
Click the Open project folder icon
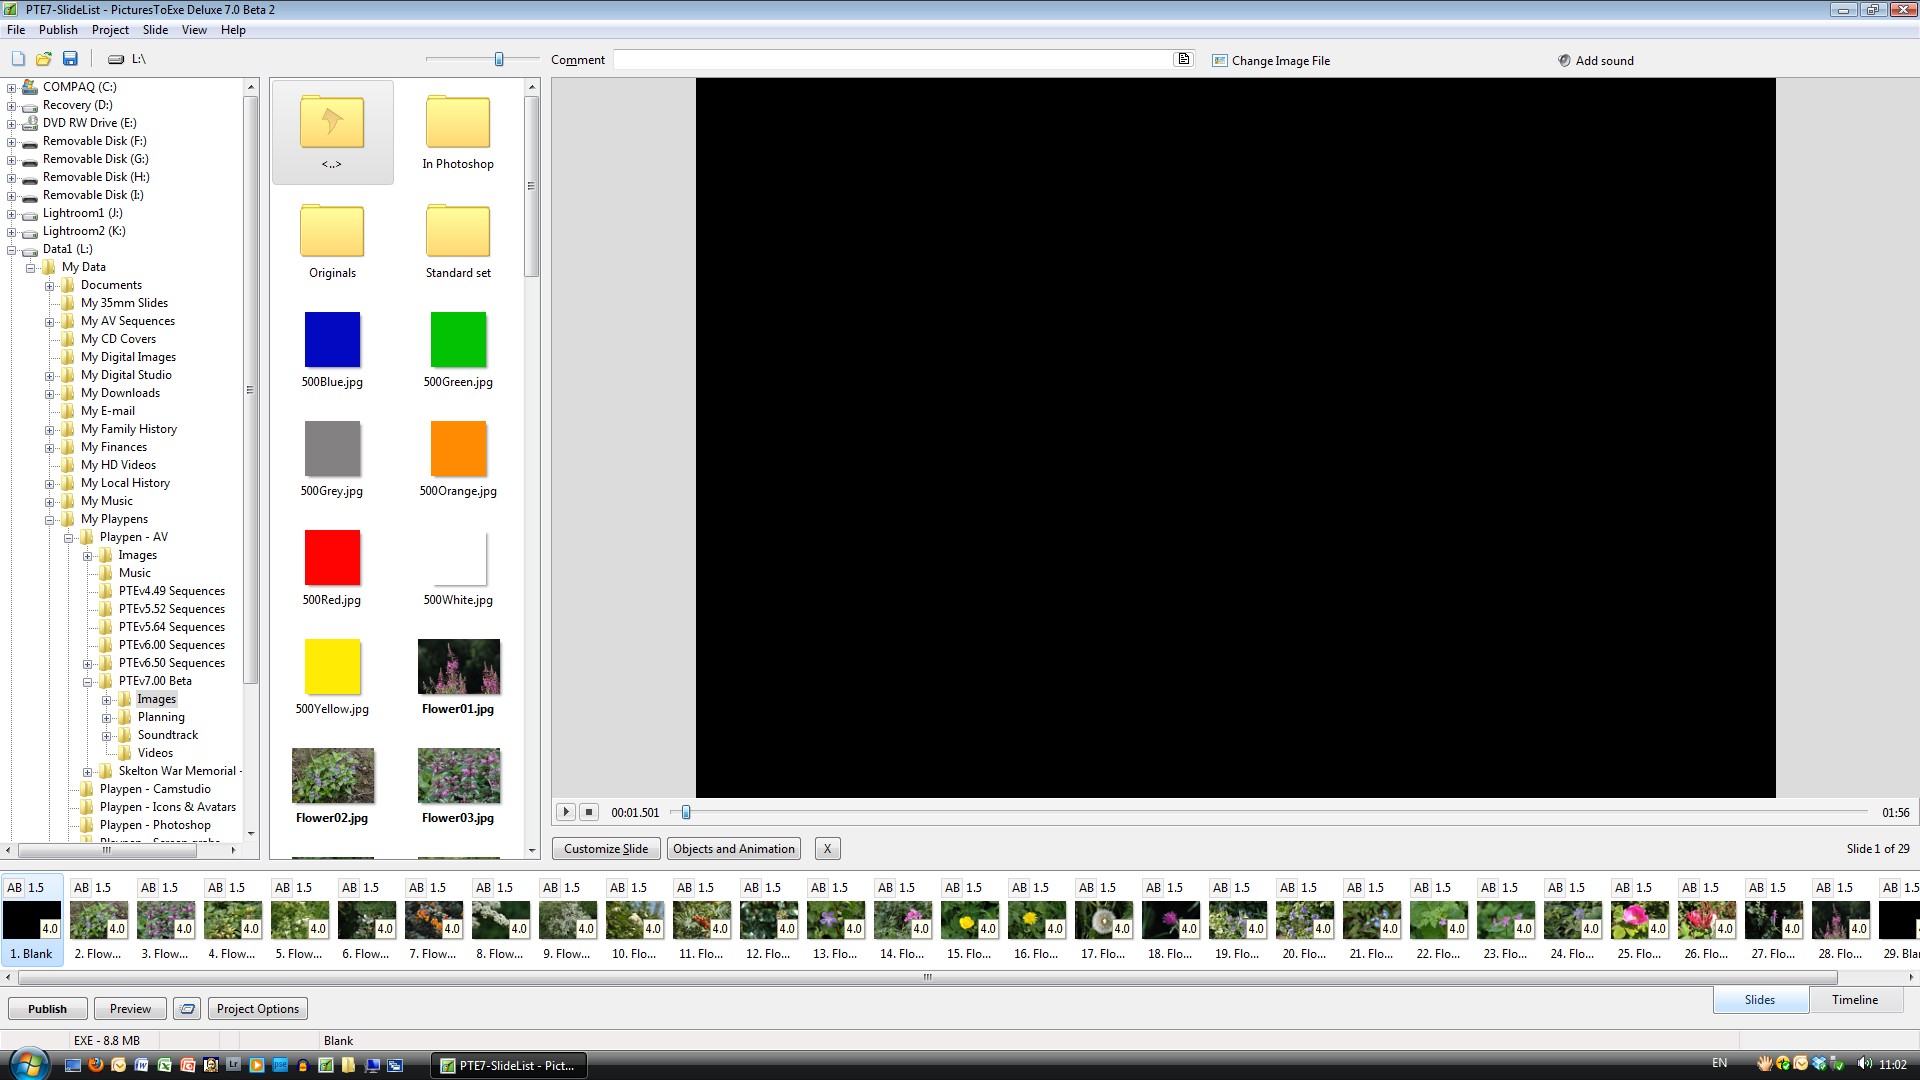click(44, 59)
